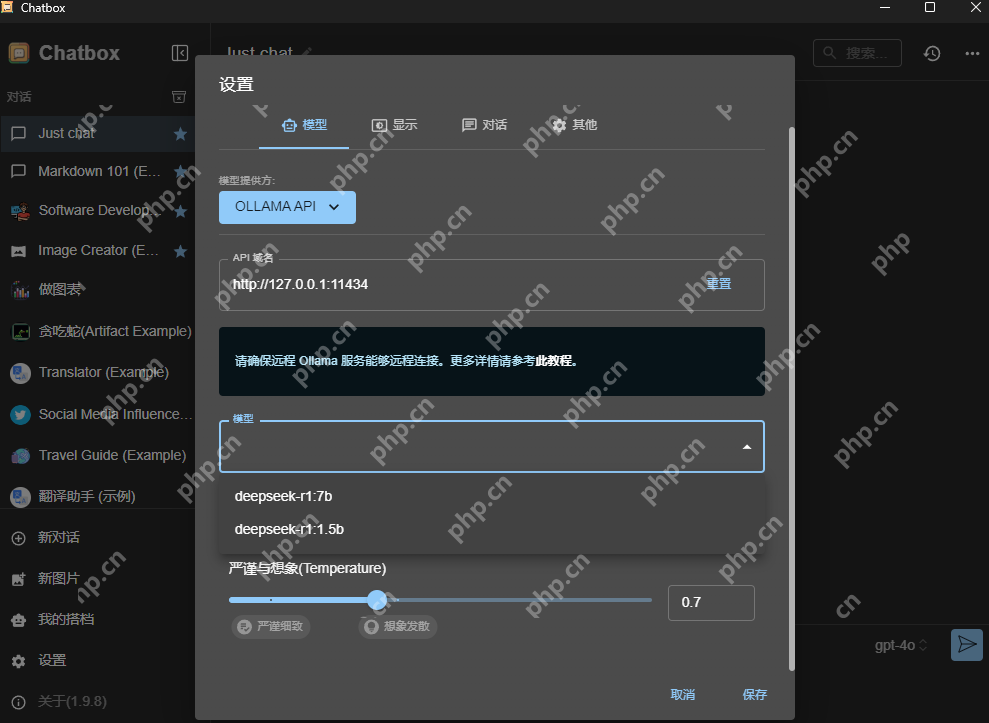Click the temperature value field 0.7

[711, 602]
